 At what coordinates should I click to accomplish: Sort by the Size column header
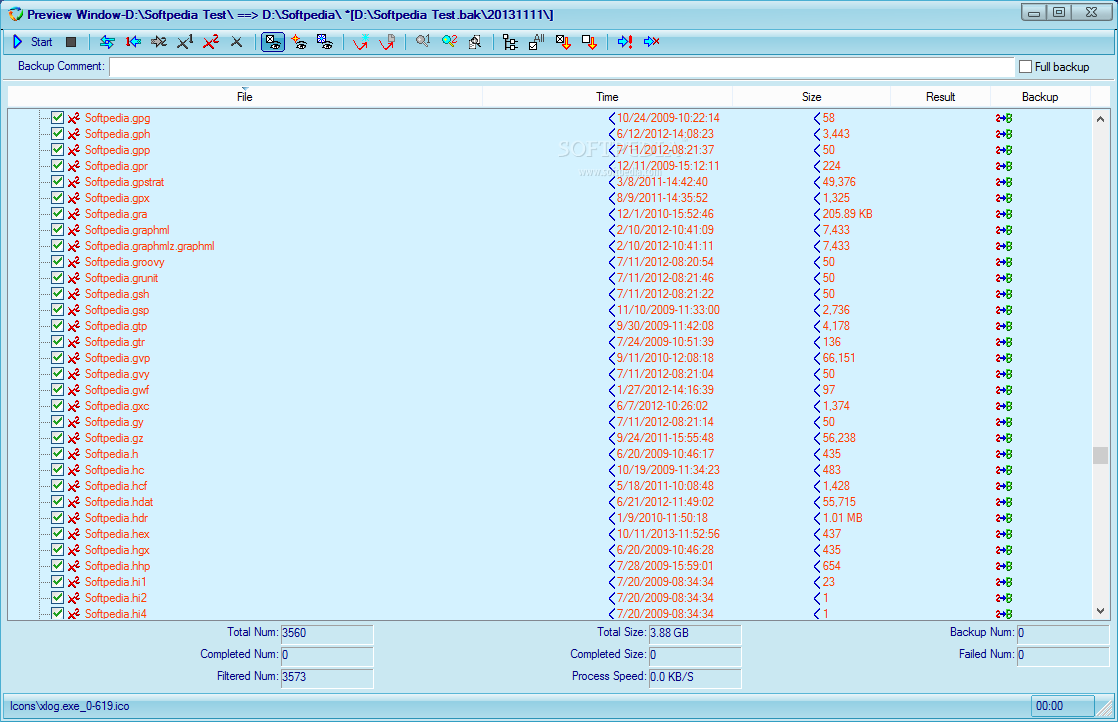tap(811, 97)
